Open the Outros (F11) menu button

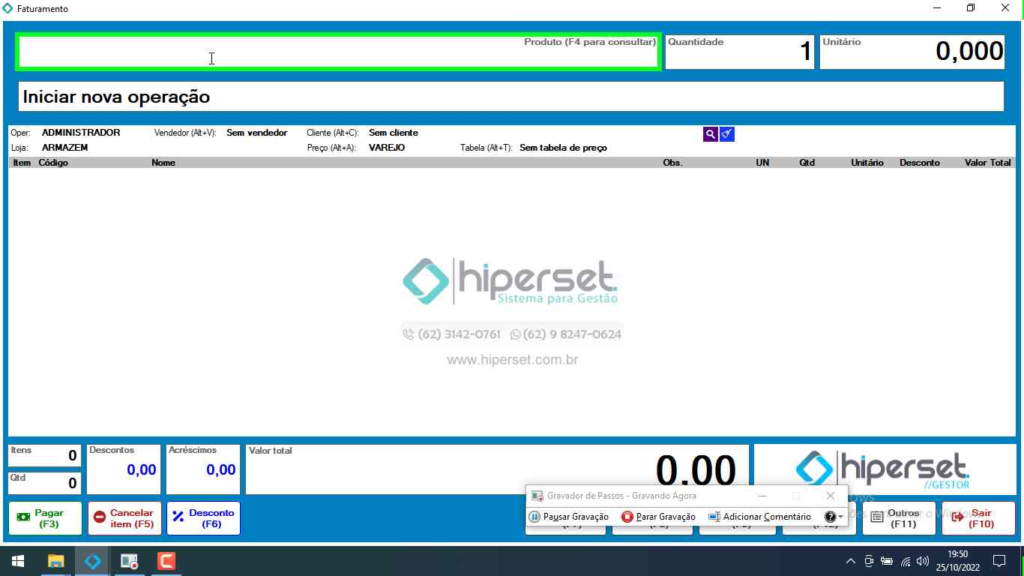click(898, 518)
